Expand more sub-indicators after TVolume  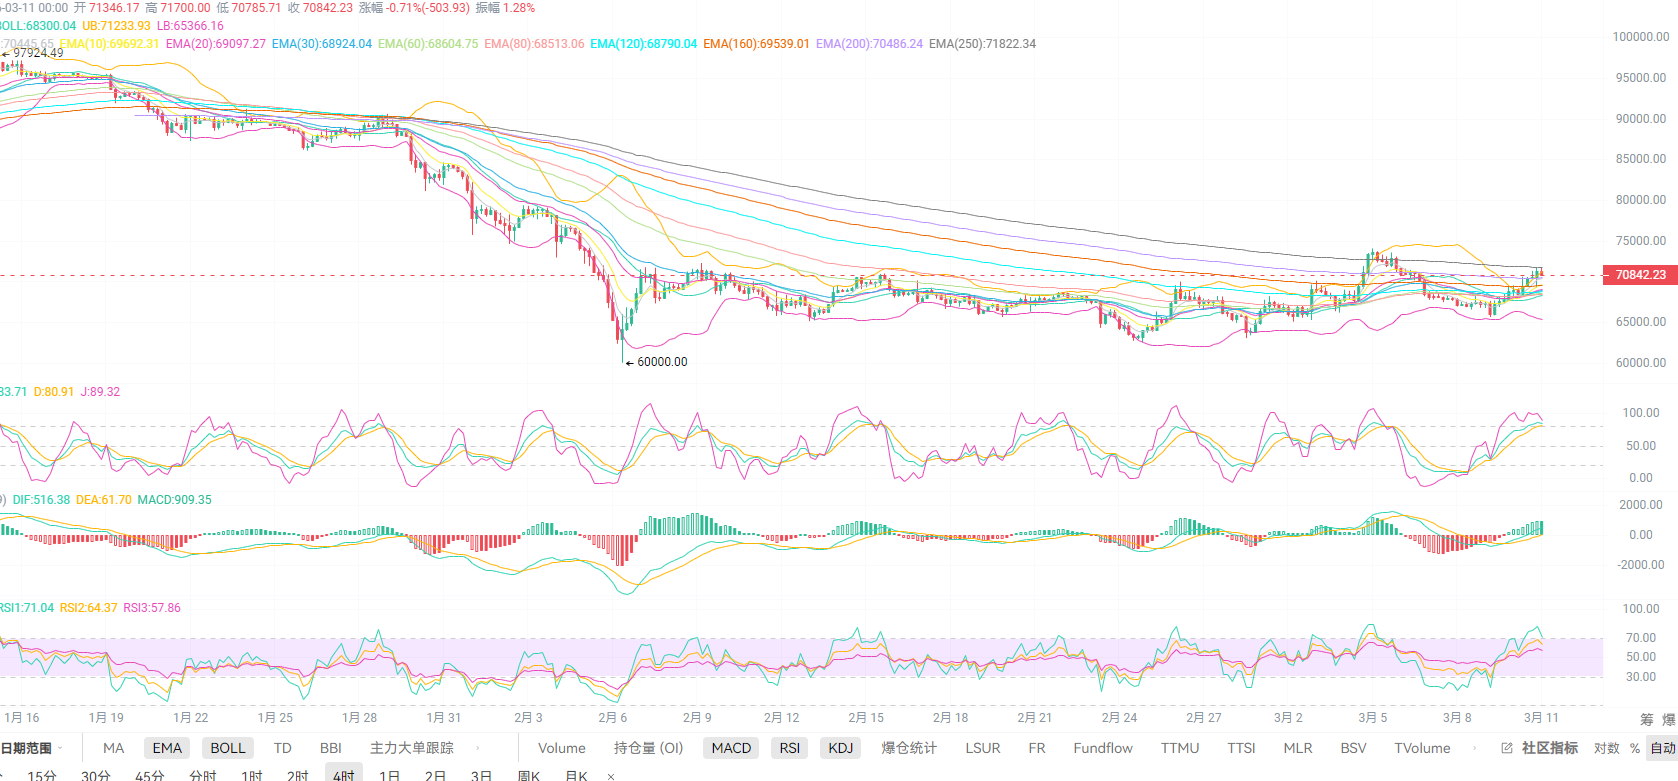(1476, 748)
